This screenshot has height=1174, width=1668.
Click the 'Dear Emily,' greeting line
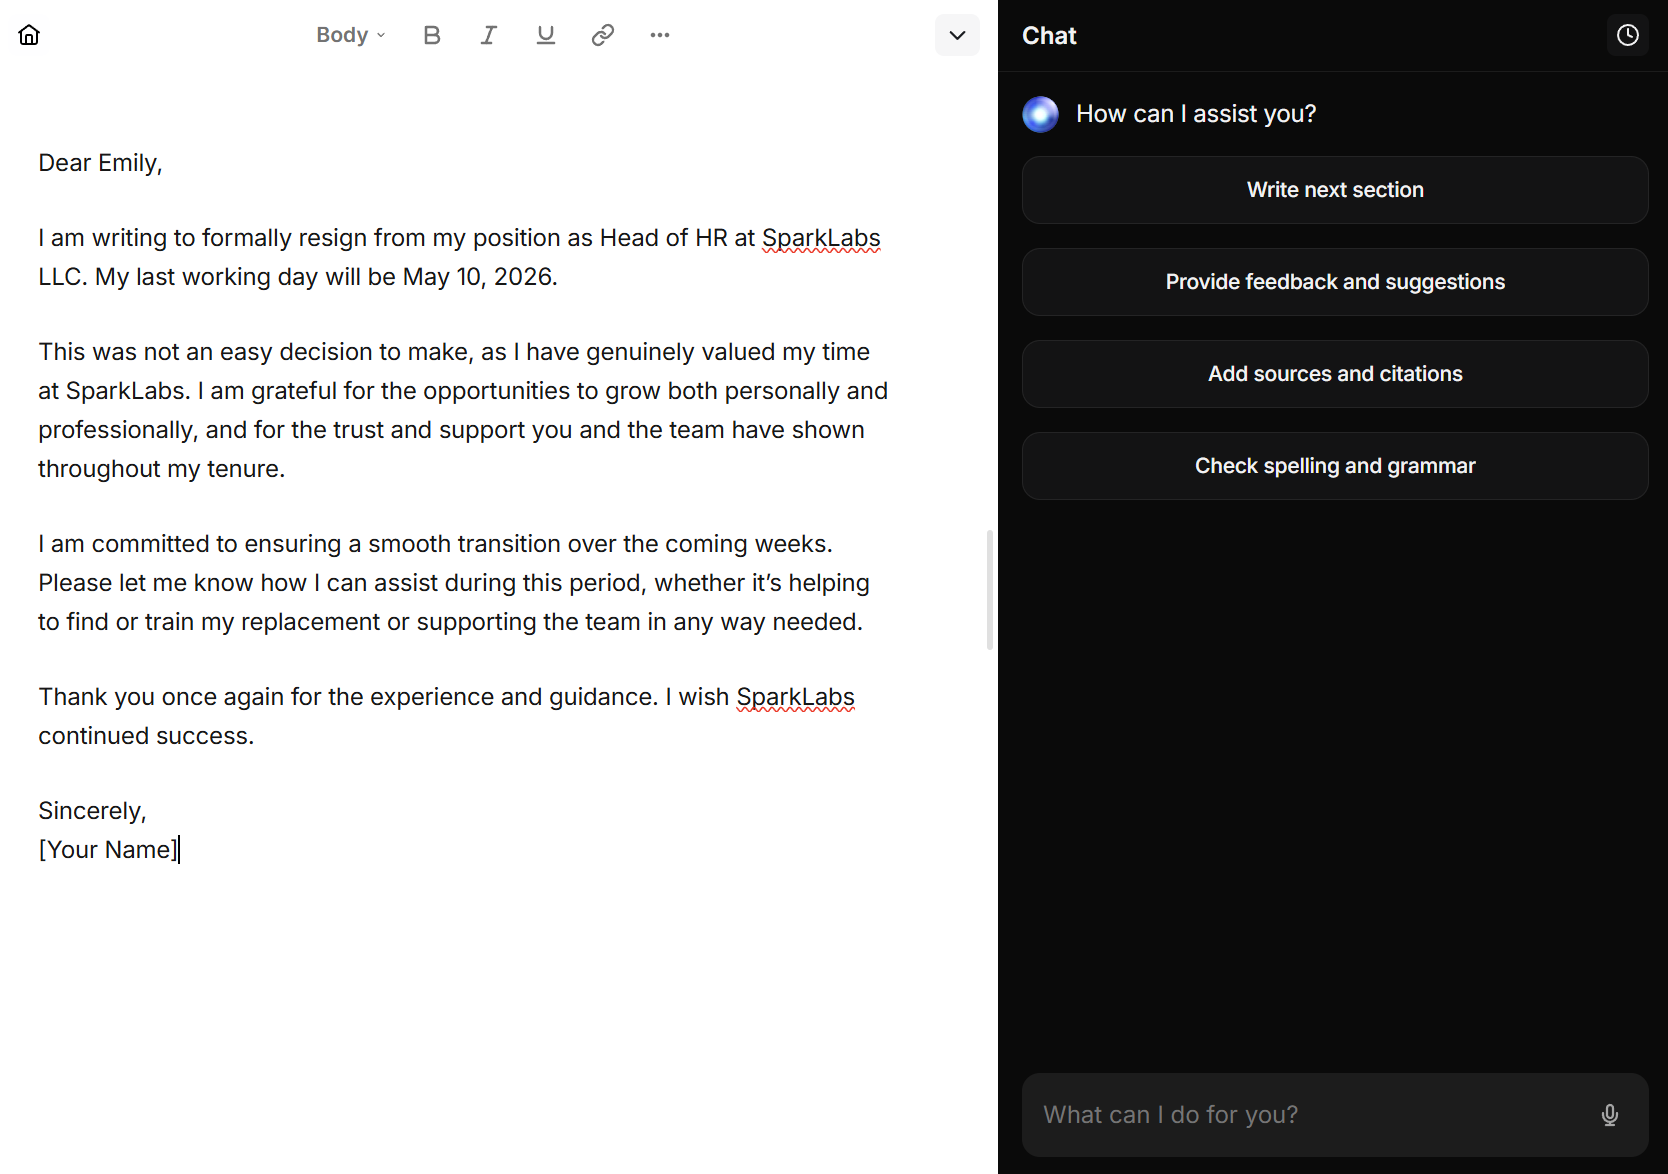point(100,163)
